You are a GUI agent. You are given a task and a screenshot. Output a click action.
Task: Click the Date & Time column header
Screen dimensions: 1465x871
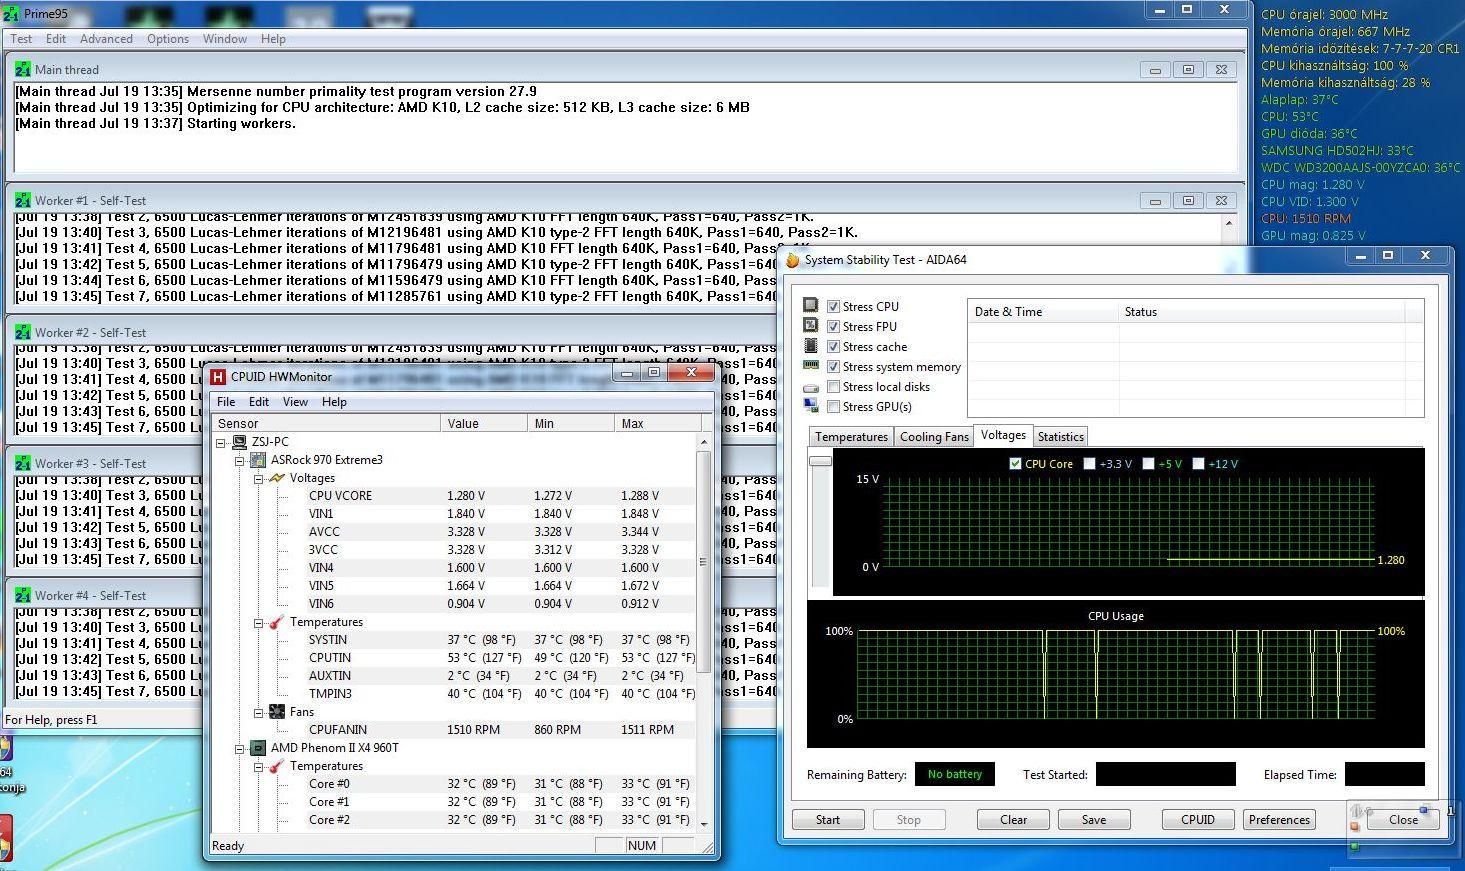point(1043,312)
